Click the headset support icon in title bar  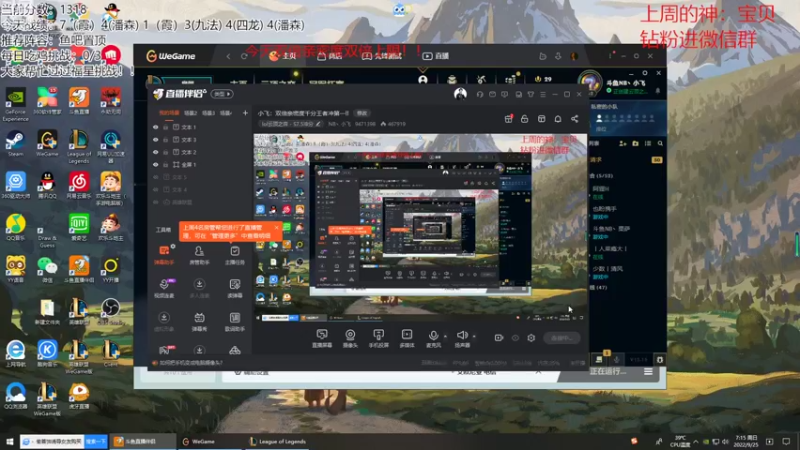(x=480, y=94)
